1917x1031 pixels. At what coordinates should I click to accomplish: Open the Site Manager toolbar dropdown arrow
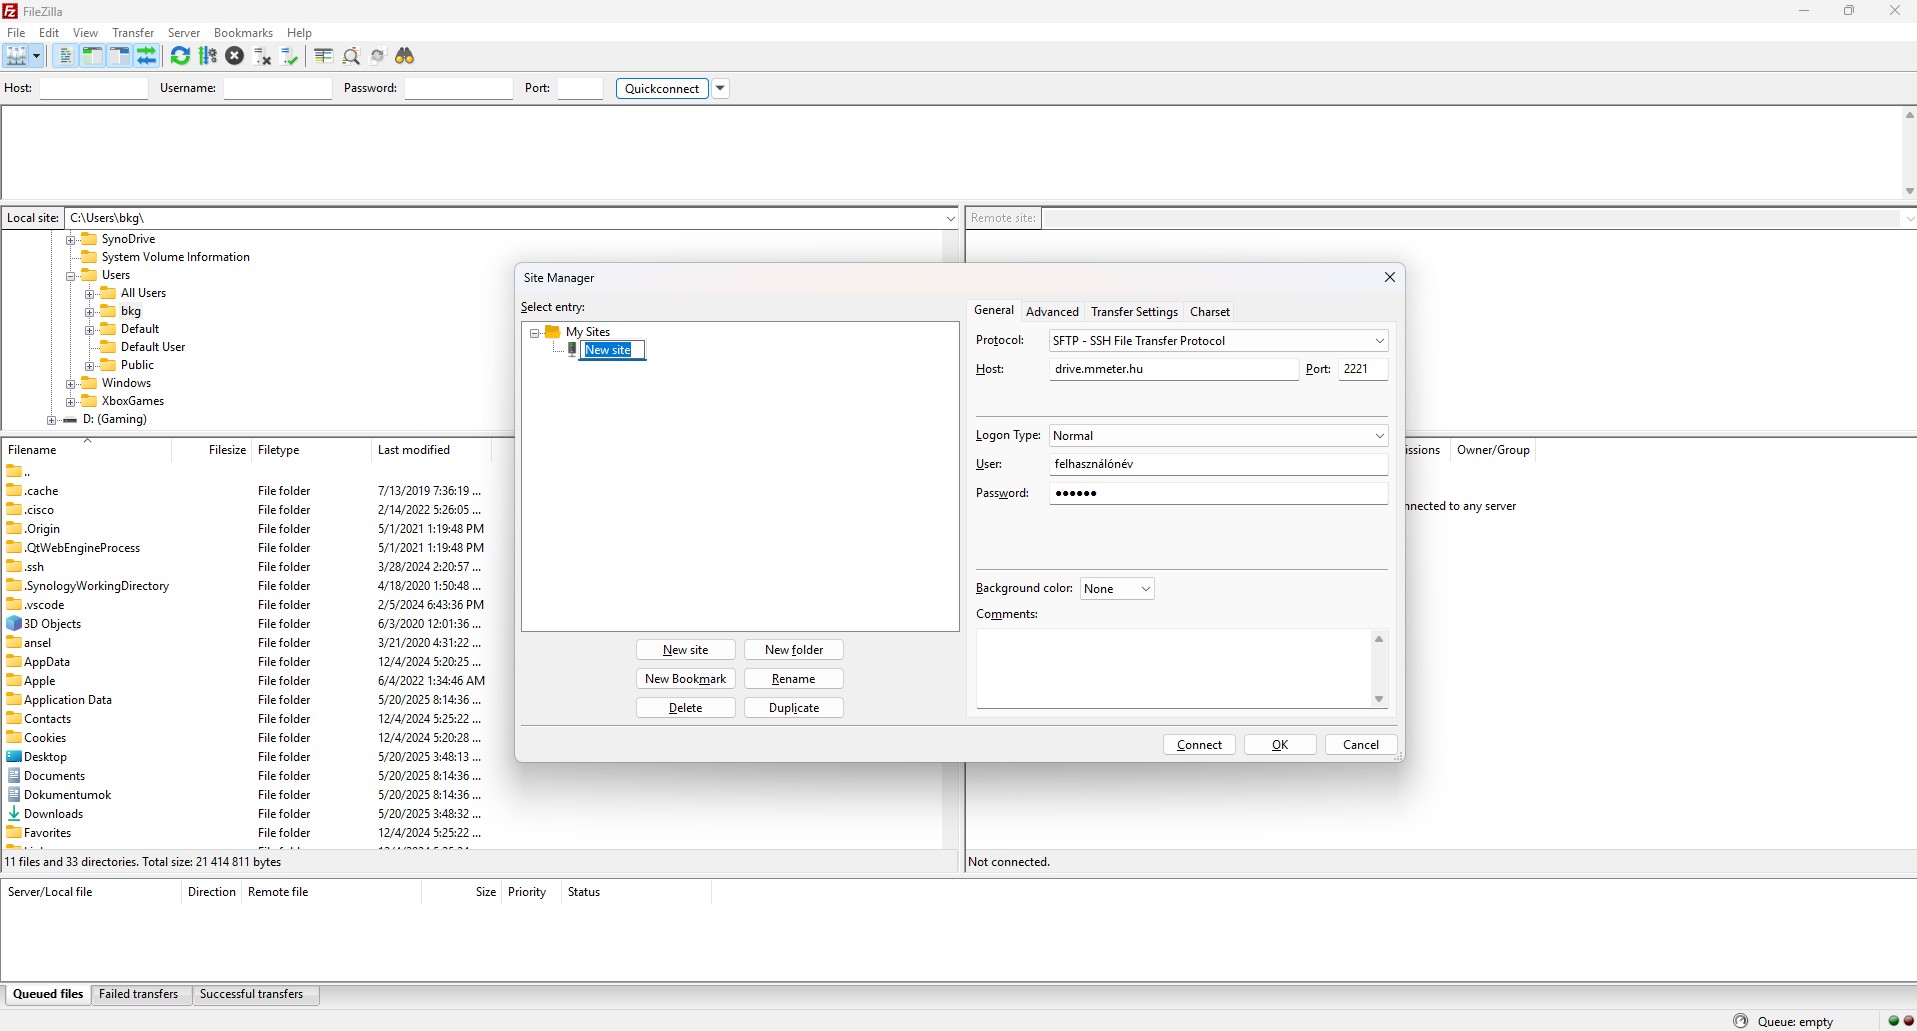click(x=36, y=56)
